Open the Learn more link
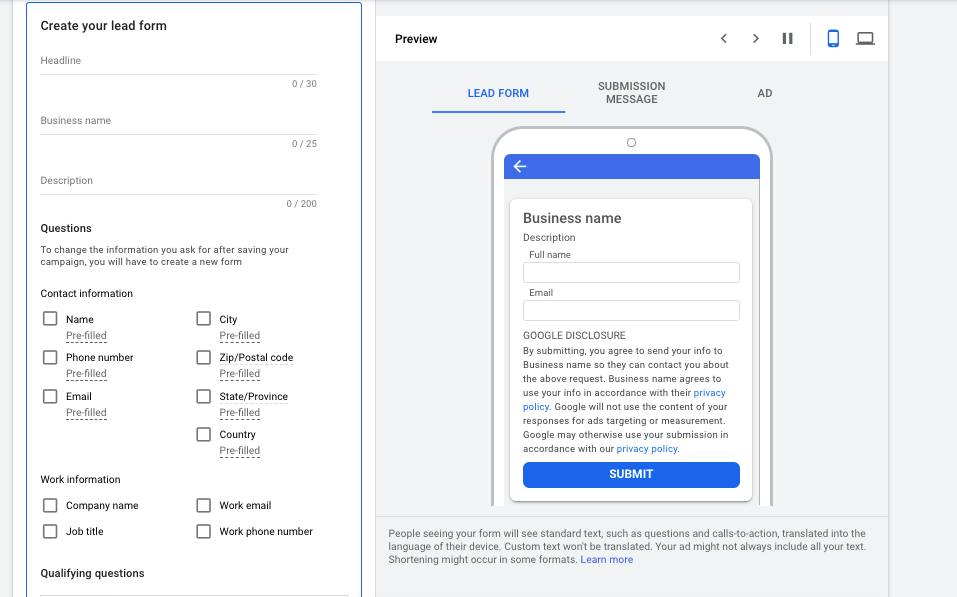This screenshot has height=597, width=957. point(607,559)
